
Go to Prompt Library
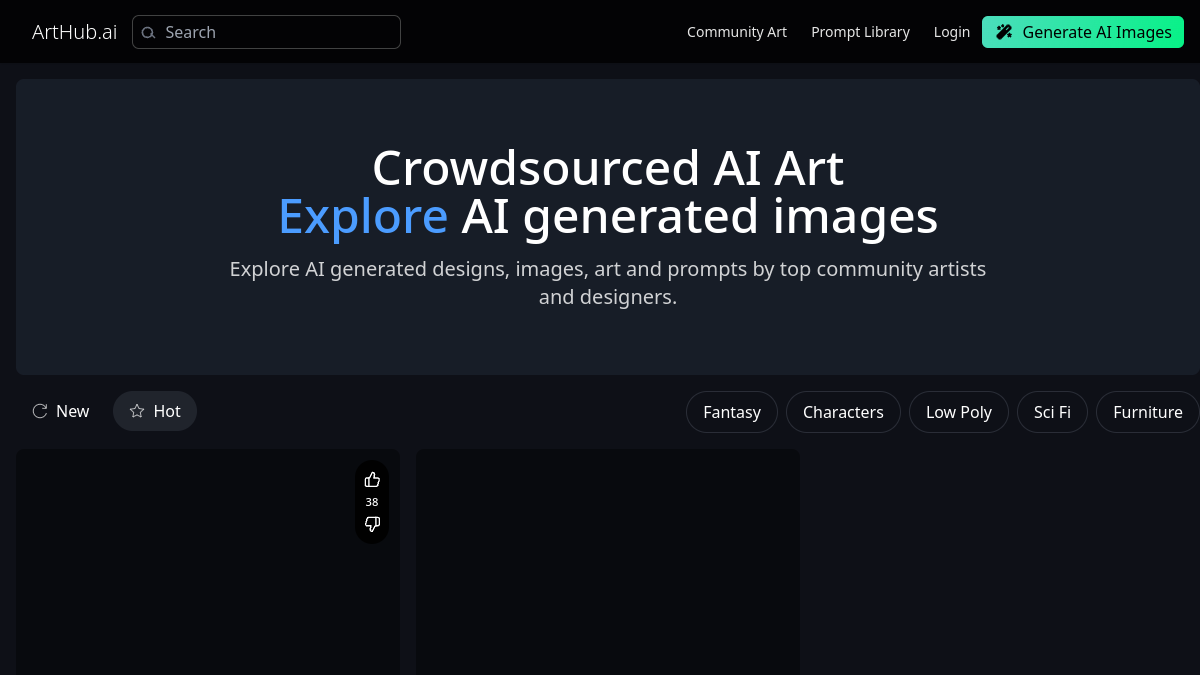(x=860, y=32)
